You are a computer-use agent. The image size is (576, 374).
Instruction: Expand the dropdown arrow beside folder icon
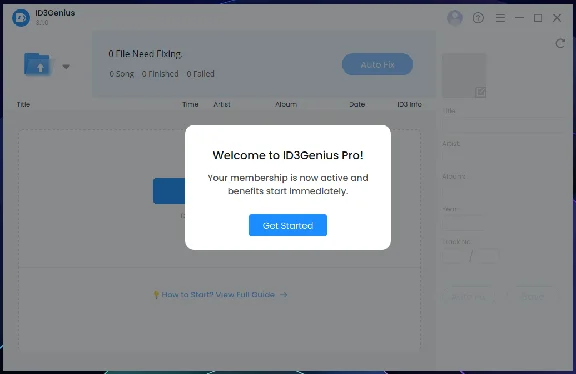[x=66, y=66]
